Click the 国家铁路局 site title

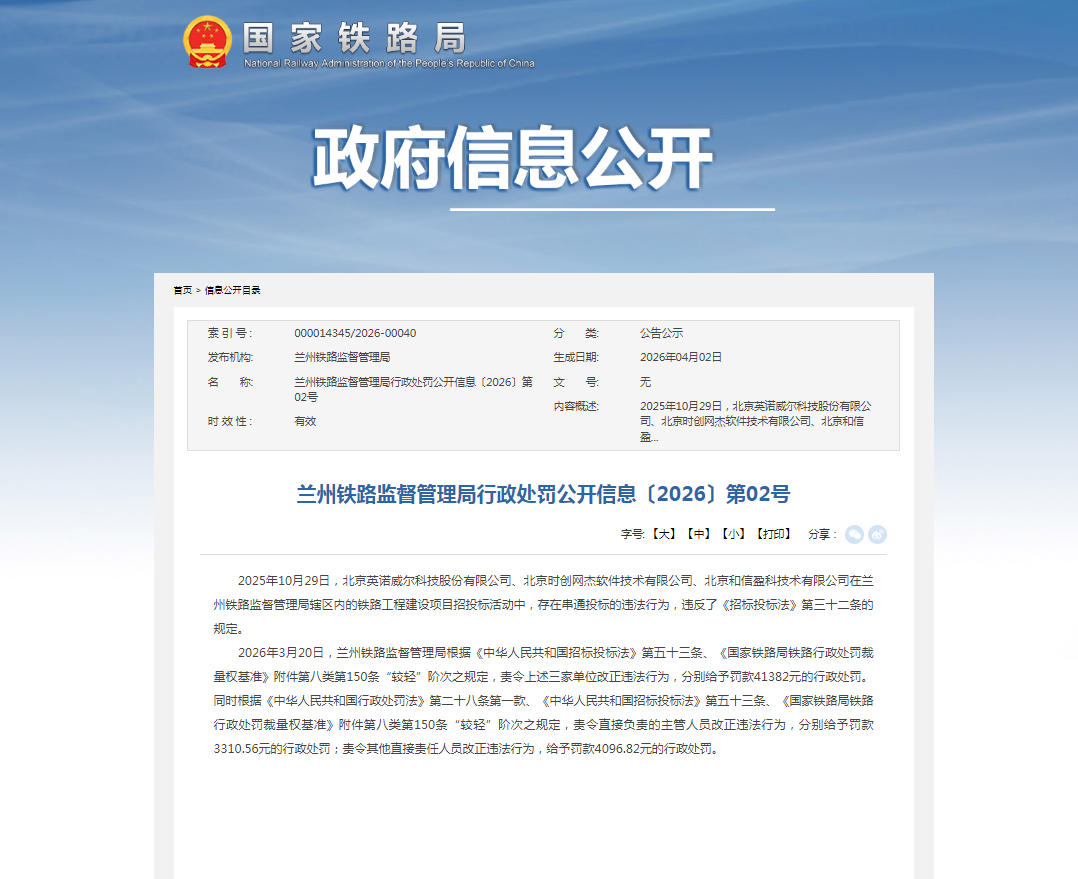pos(354,38)
